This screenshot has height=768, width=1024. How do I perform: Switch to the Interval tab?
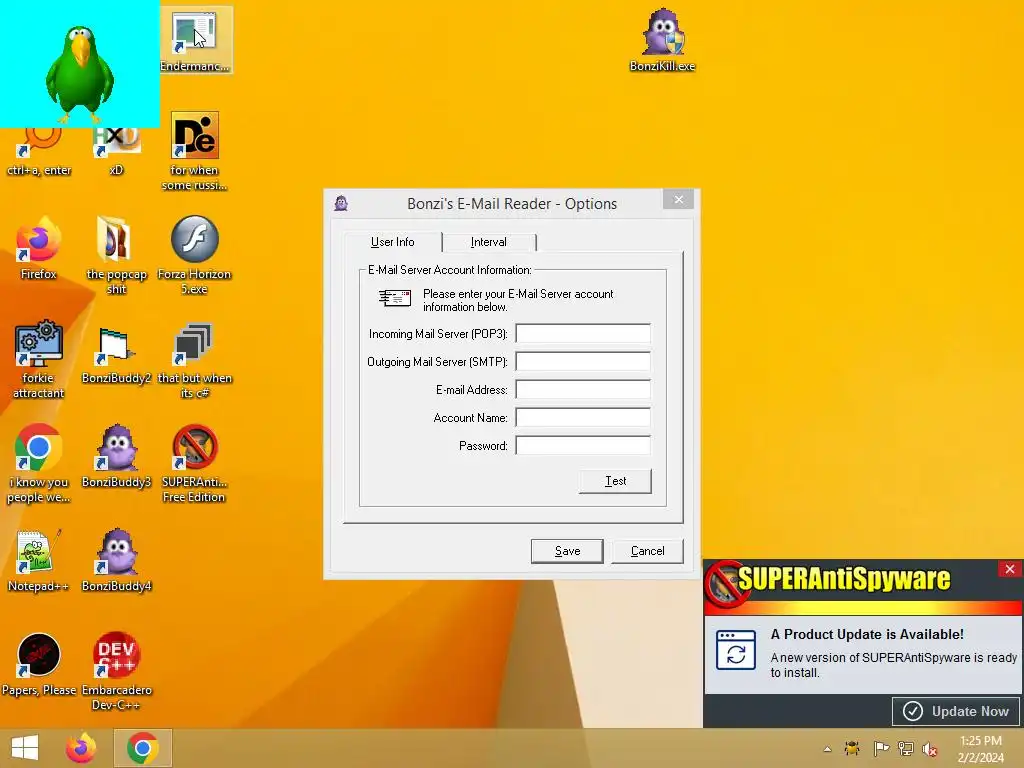pyautogui.click(x=488, y=242)
